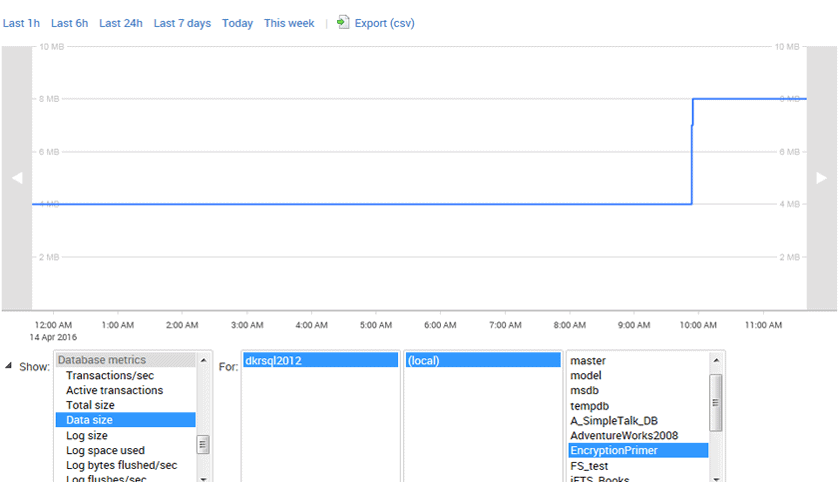Collapse the Show panel triangle

pos(9,366)
